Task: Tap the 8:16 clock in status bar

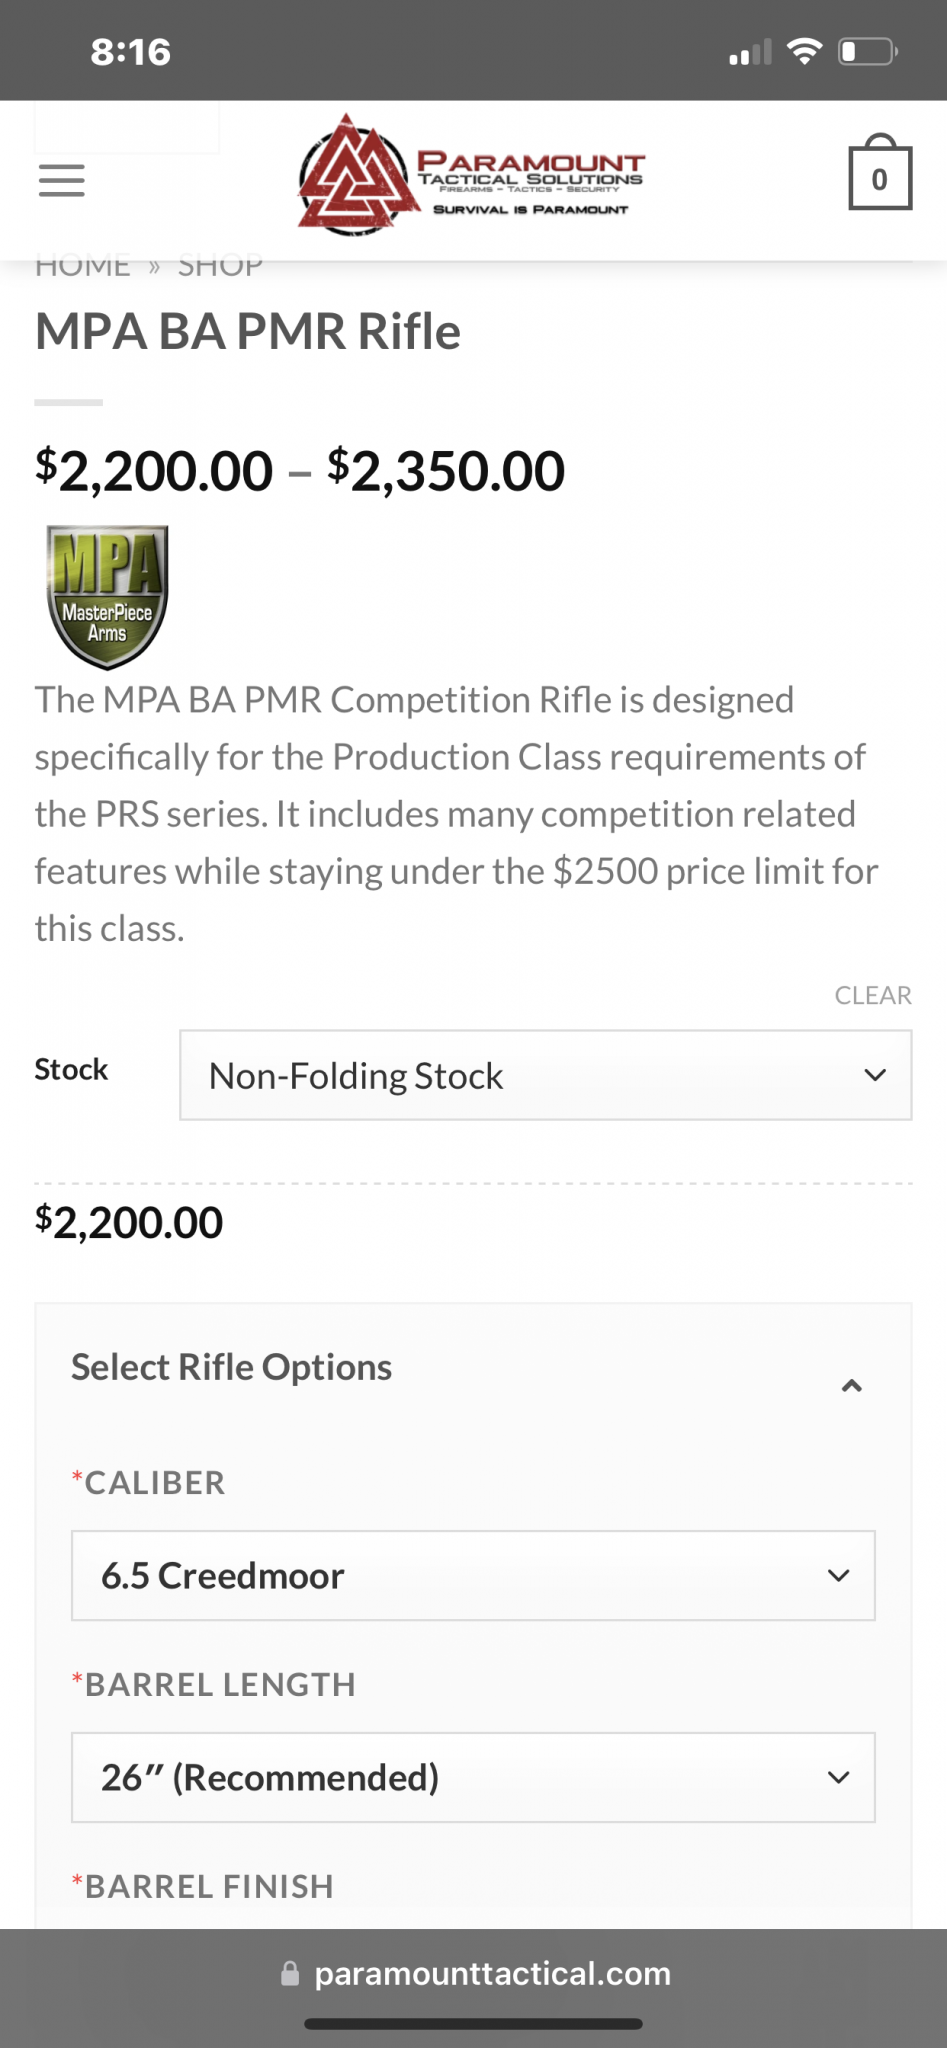Action: (131, 51)
